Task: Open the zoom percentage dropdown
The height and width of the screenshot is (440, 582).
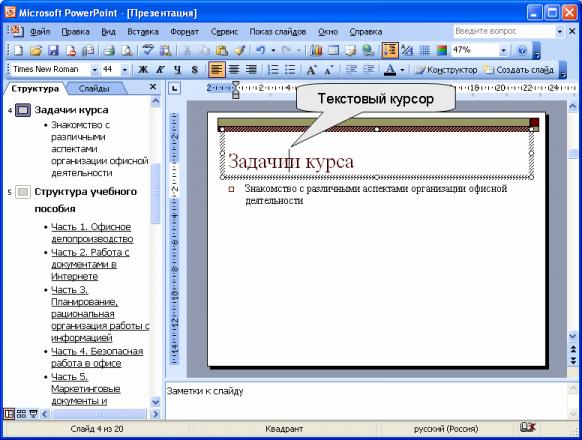Action: click(x=503, y=50)
